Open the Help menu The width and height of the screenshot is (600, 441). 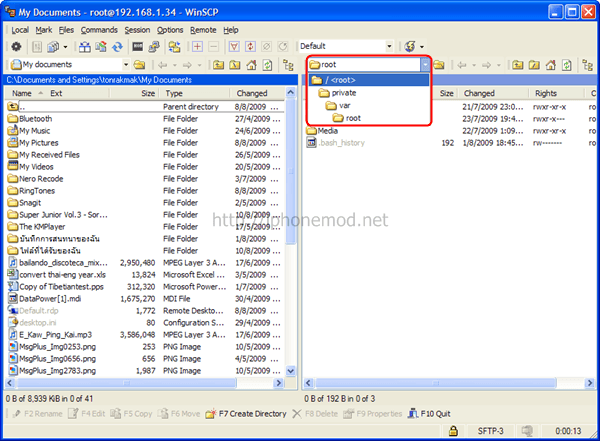coord(231,30)
